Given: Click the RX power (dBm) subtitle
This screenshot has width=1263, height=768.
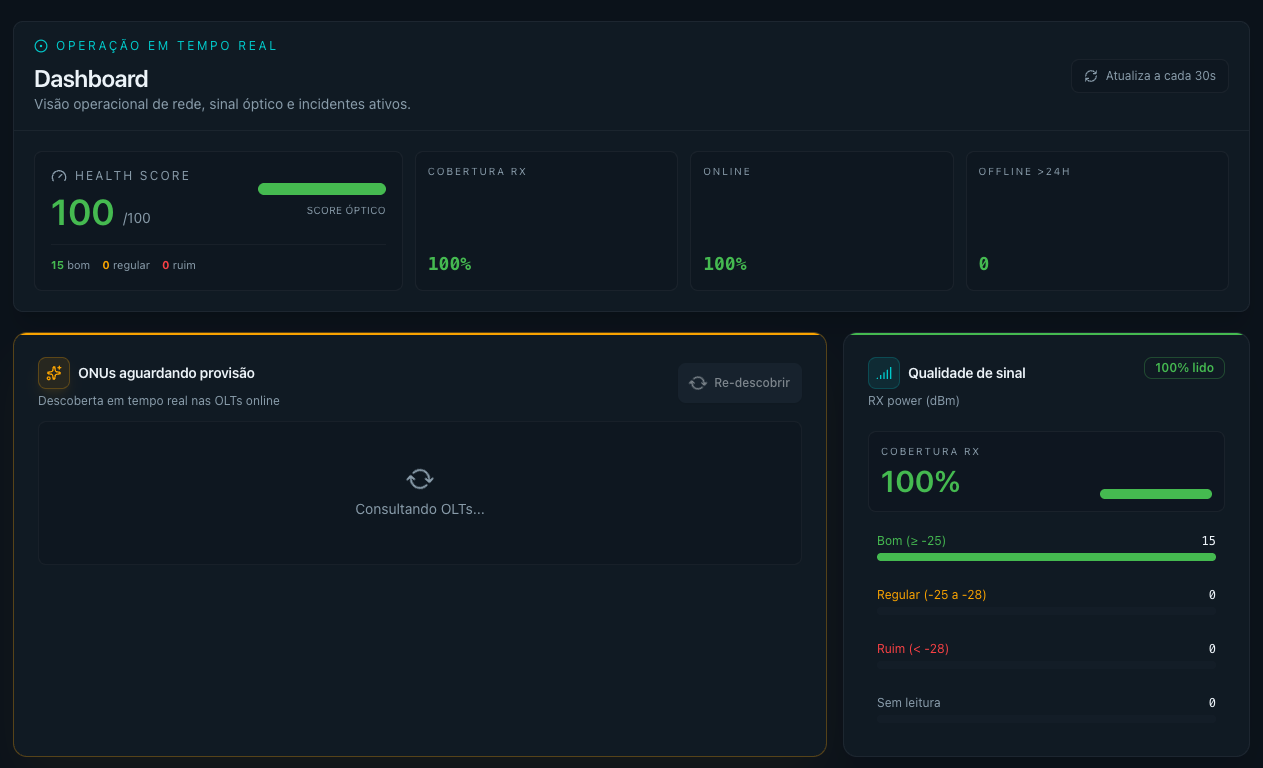Looking at the screenshot, I should tap(914, 401).
